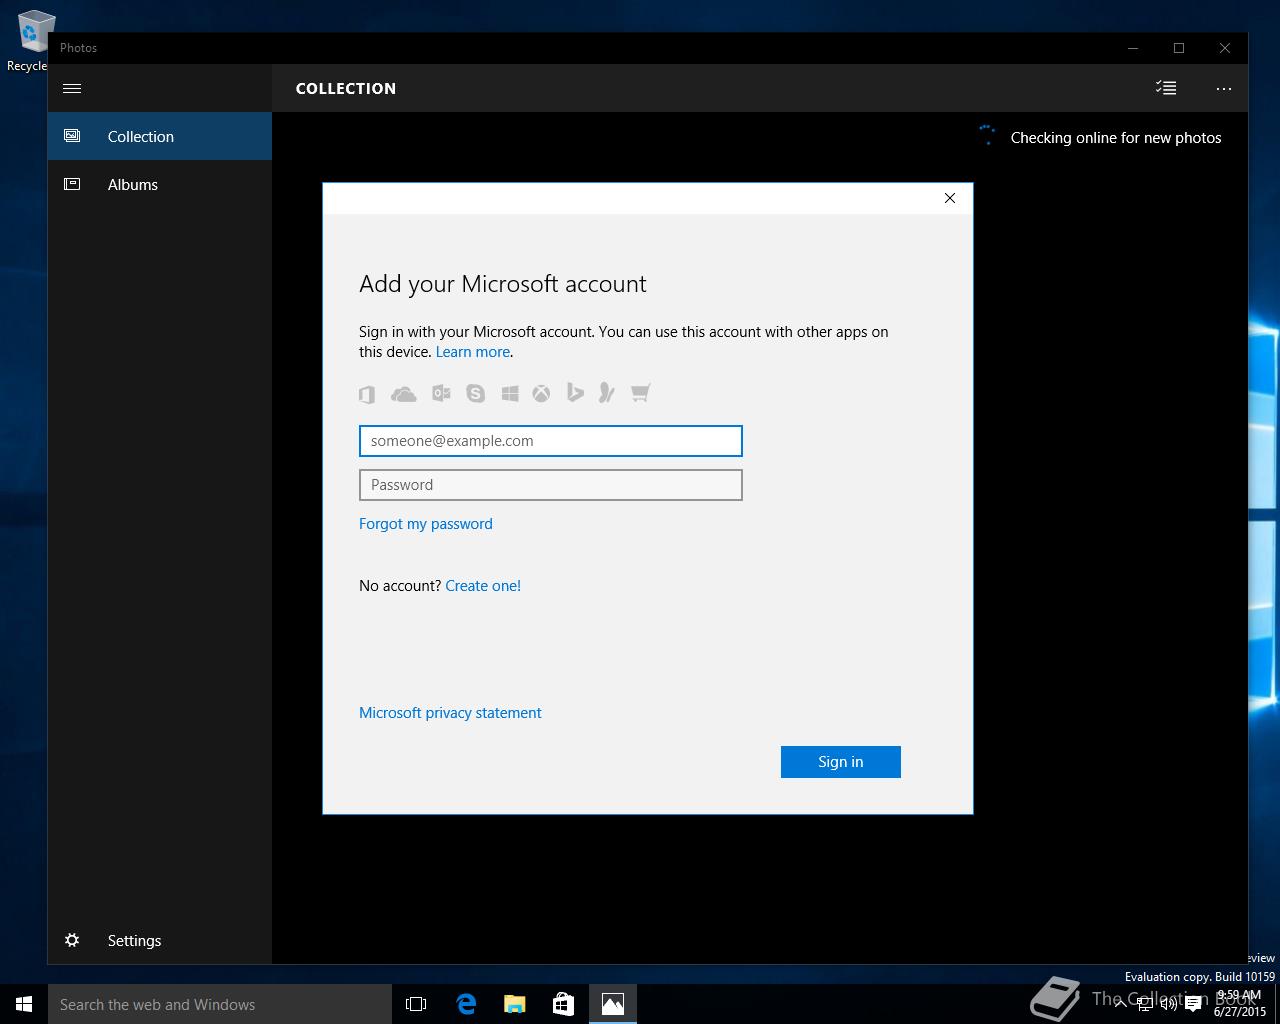Viewport: 1280px width, 1024px height.
Task: Click the COLLECTION header title
Action: tap(346, 88)
